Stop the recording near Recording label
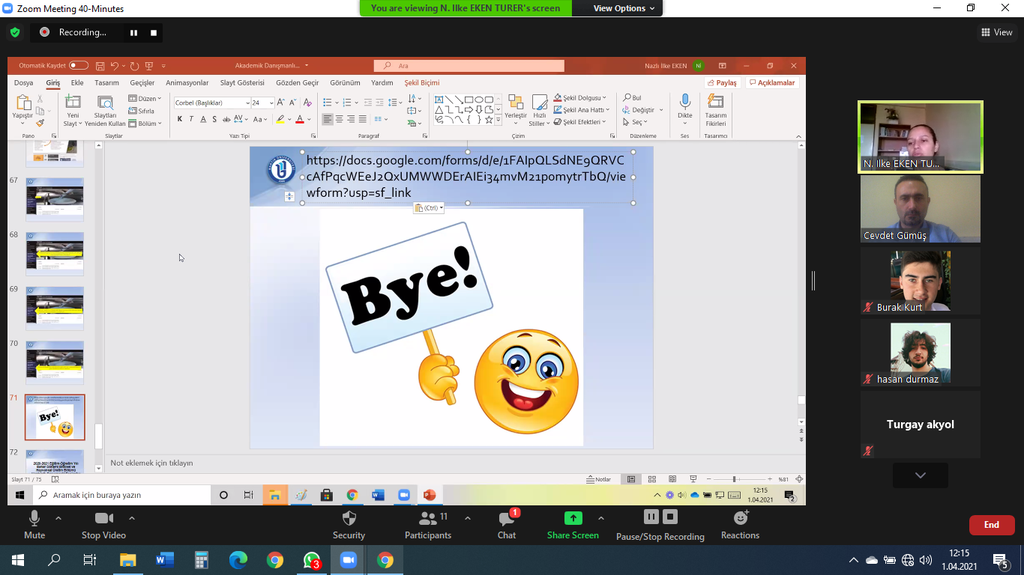This screenshot has height=575, width=1024. pos(153,33)
